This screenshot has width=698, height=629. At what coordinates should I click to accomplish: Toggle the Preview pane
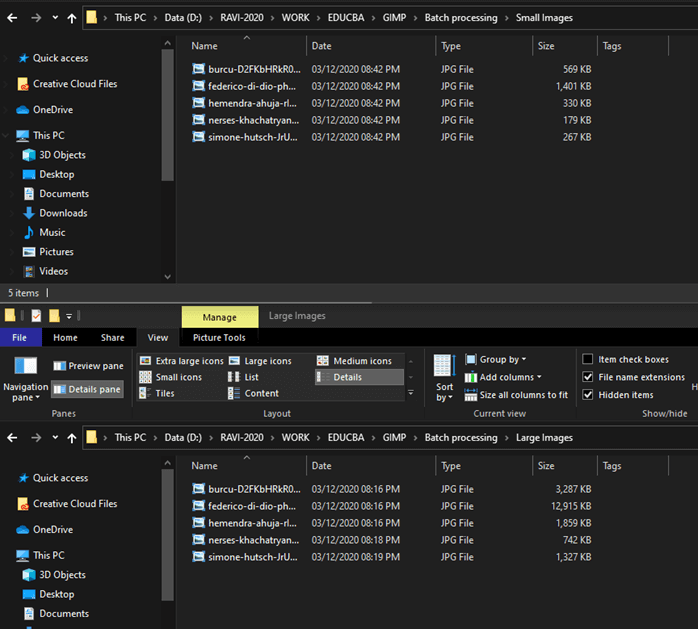tap(88, 366)
